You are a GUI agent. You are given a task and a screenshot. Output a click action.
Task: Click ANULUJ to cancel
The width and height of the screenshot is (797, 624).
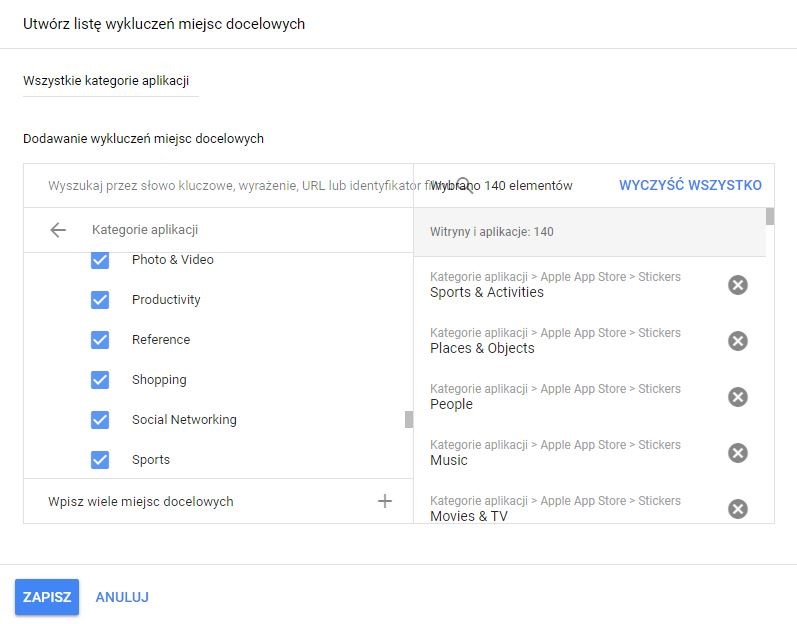(x=122, y=597)
